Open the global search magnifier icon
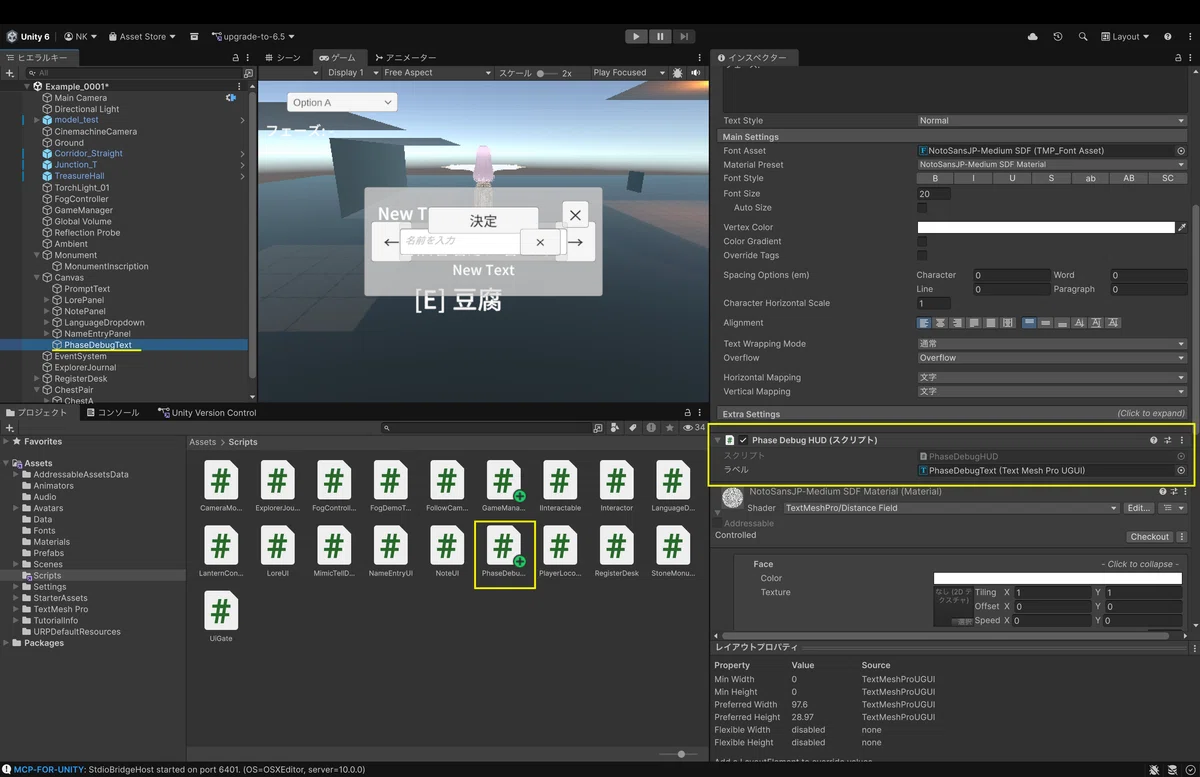 pyautogui.click(x=1083, y=37)
